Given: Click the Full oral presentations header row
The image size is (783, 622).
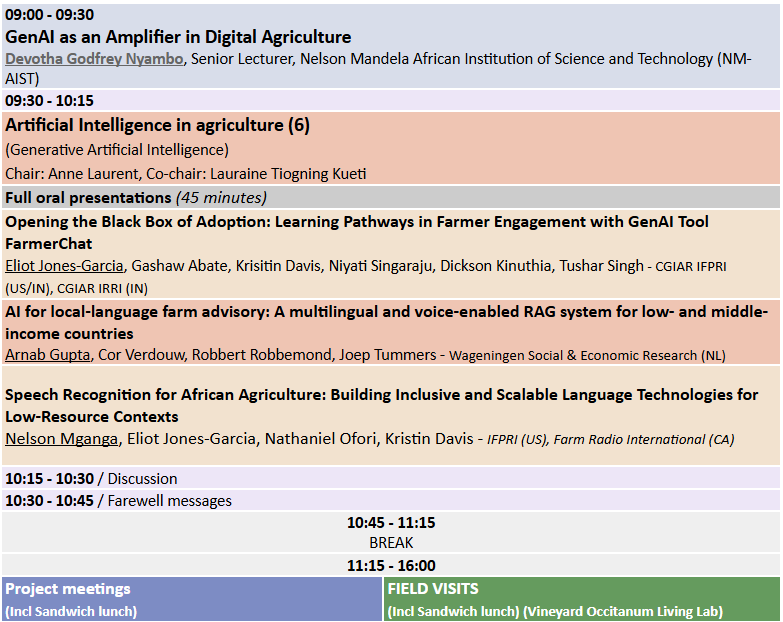Looking at the screenshot, I should pyautogui.click(x=136, y=197).
